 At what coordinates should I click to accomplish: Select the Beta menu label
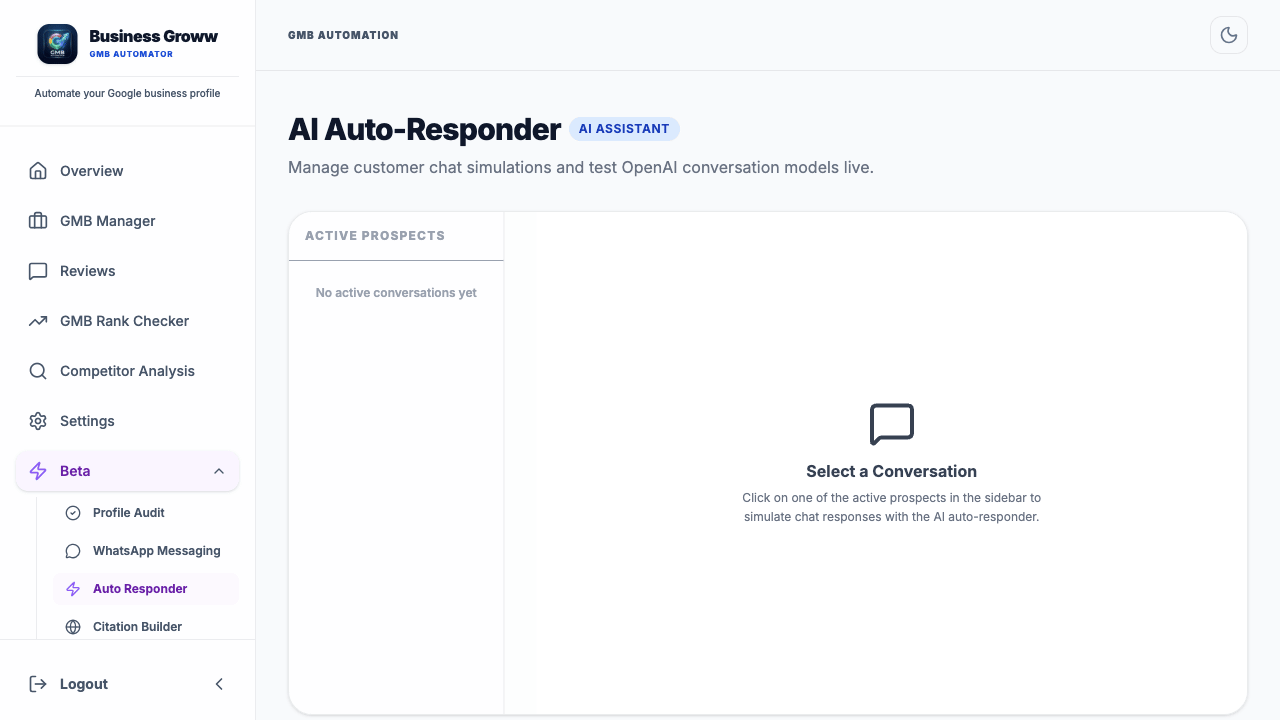point(75,471)
